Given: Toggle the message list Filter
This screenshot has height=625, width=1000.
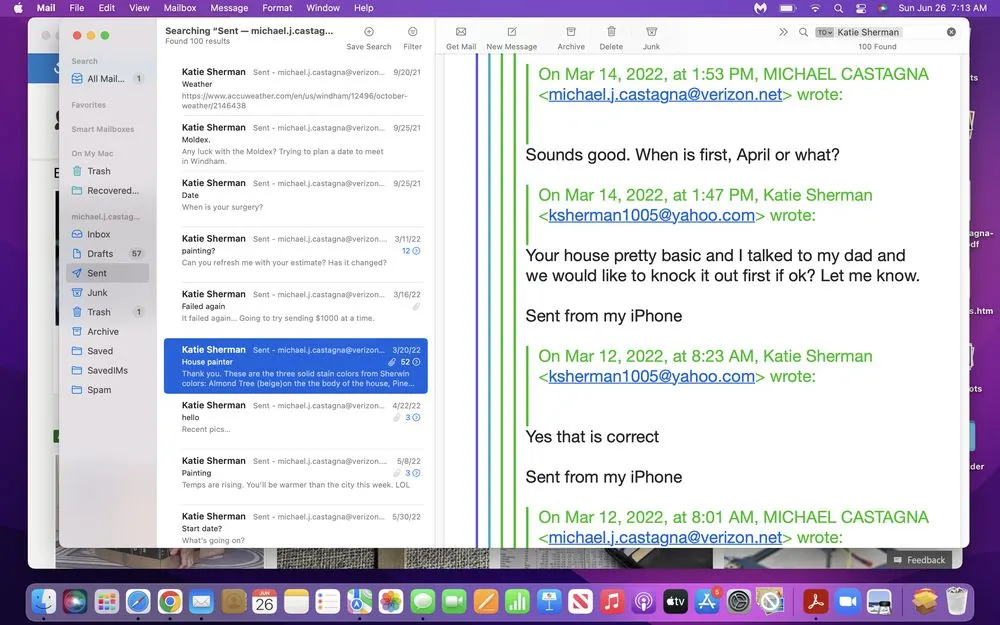Looking at the screenshot, I should tap(412, 33).
